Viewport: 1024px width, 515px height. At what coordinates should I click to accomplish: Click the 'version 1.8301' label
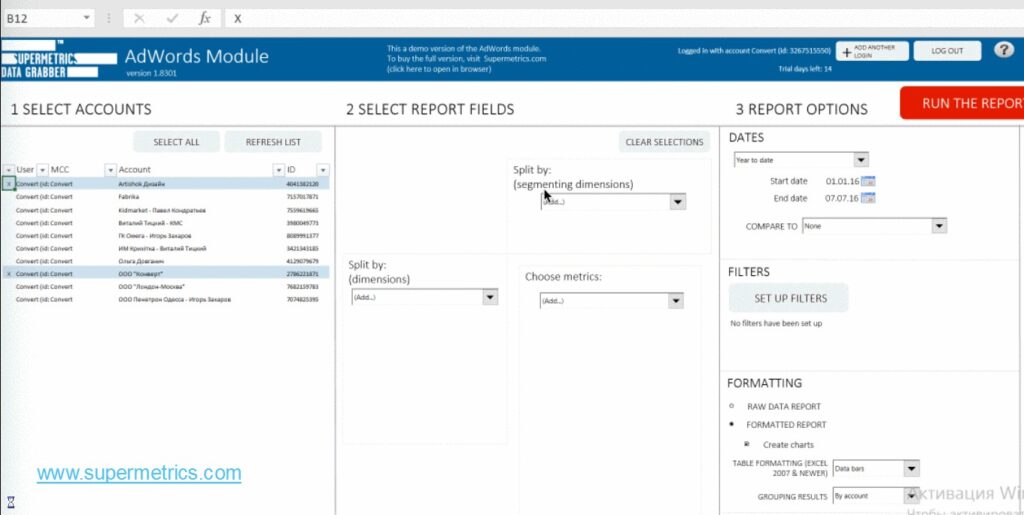152,73
